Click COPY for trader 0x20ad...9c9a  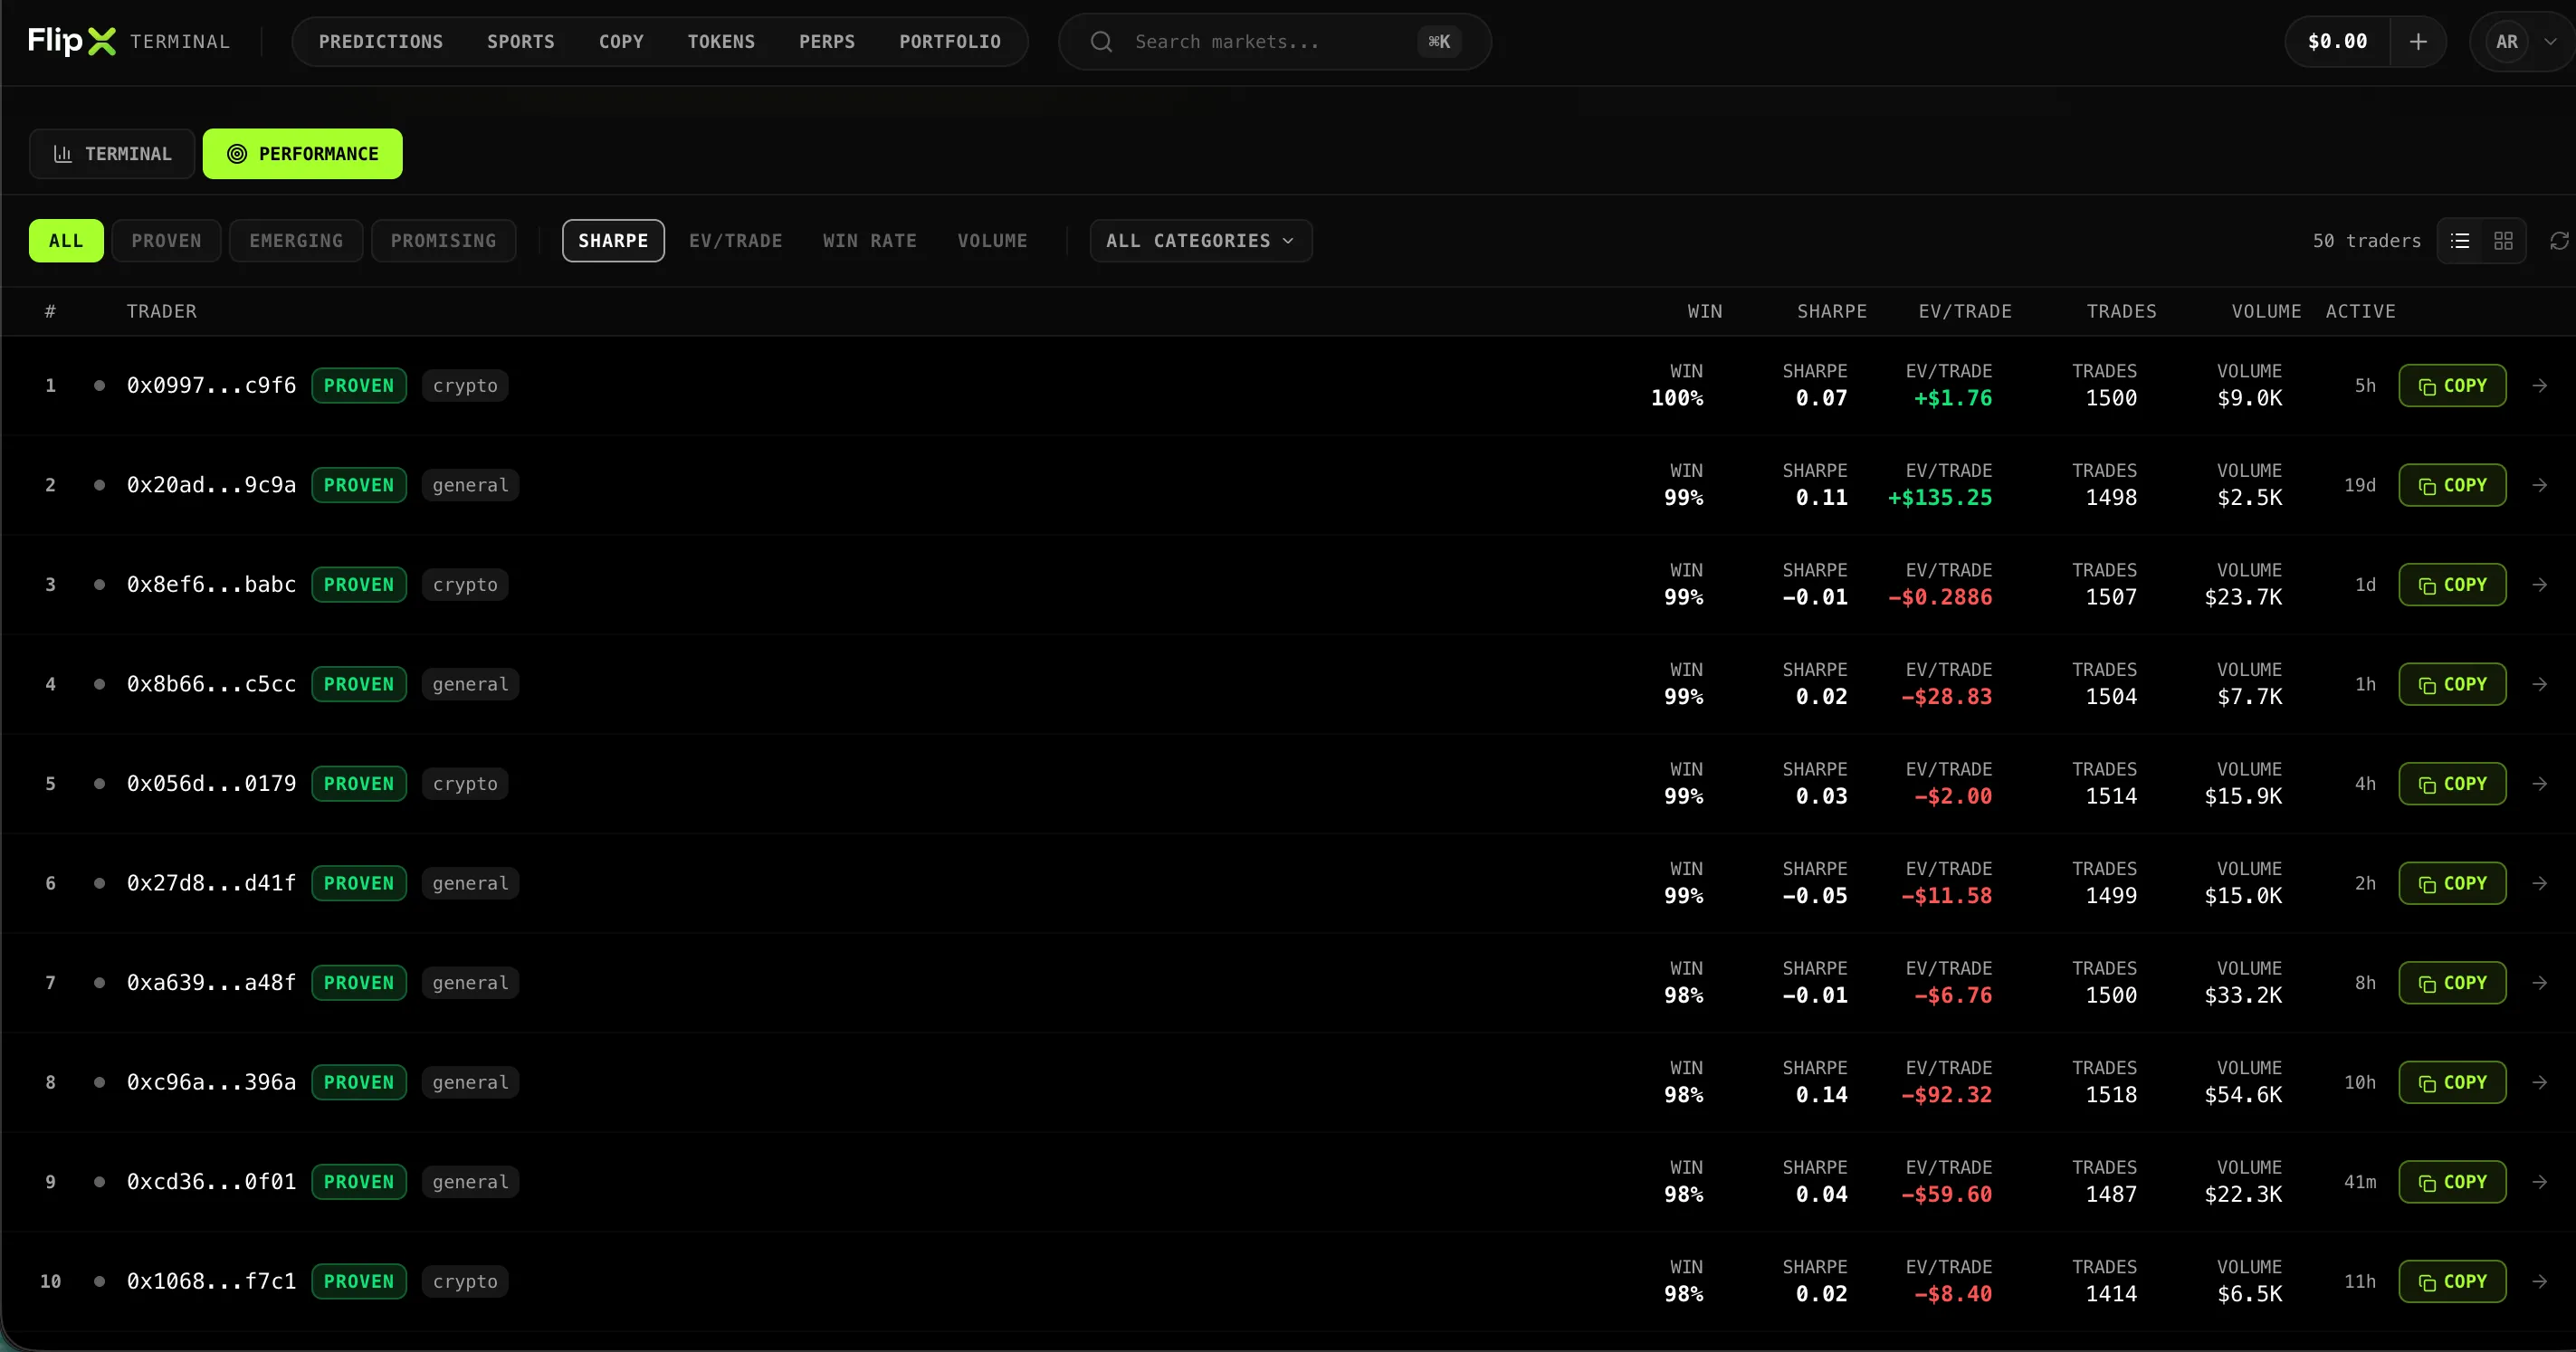coord(2452,485)
